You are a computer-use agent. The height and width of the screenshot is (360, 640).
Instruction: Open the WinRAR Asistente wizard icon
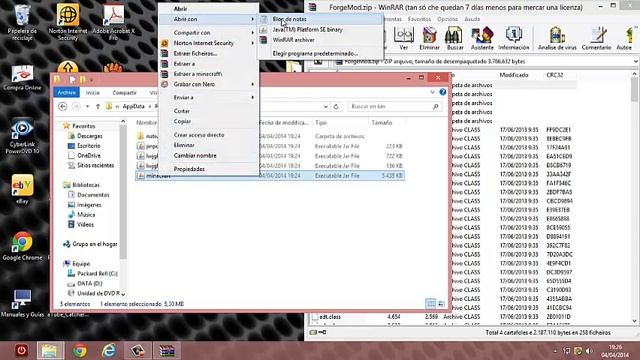tap(482, 38)
